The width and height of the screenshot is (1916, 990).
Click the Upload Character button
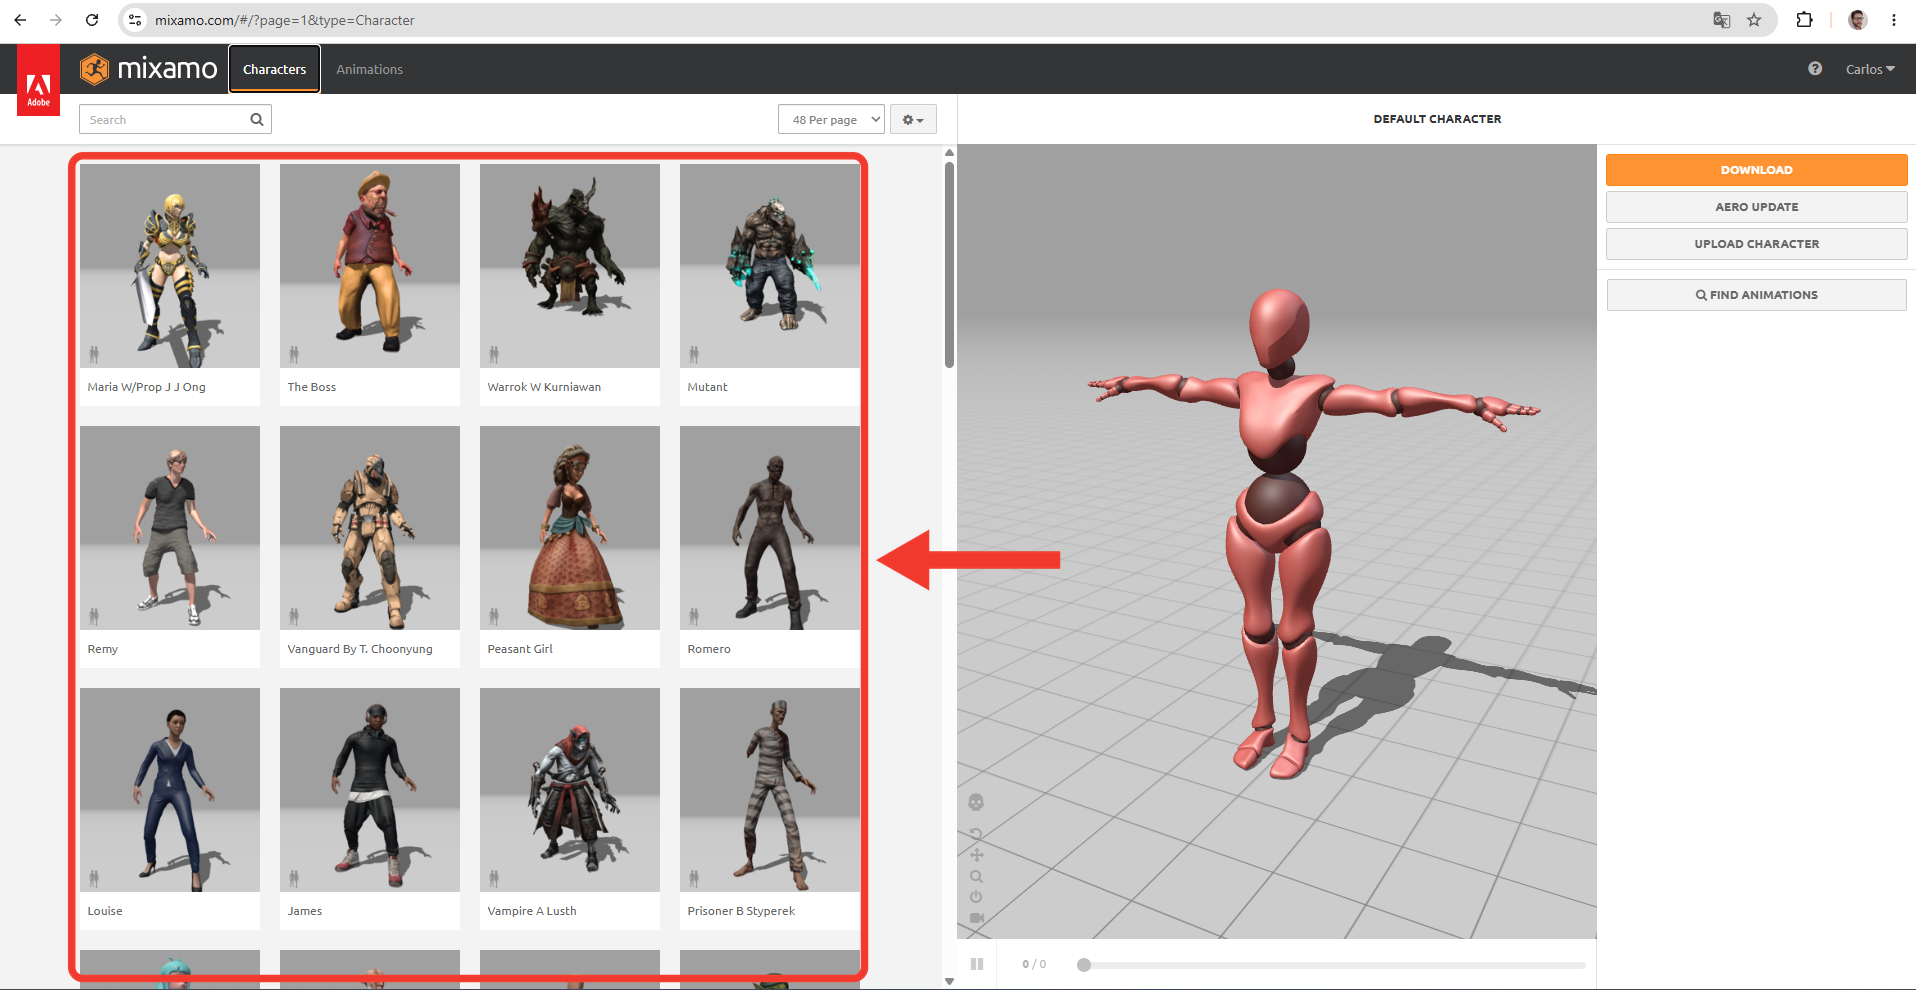point(1756,244)
